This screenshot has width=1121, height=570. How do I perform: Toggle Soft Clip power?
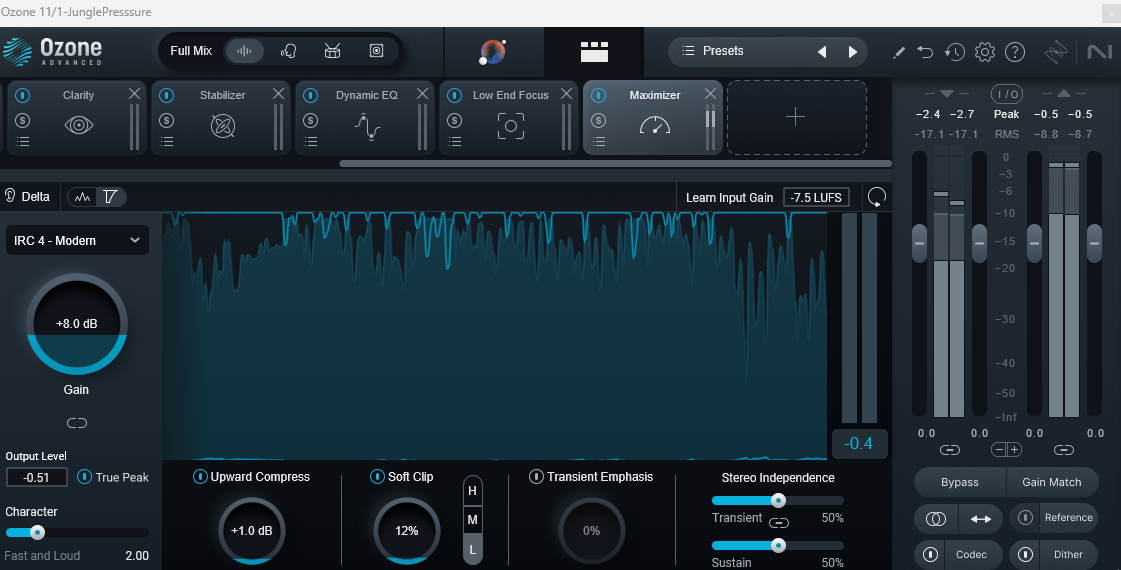tap(377, 476)
